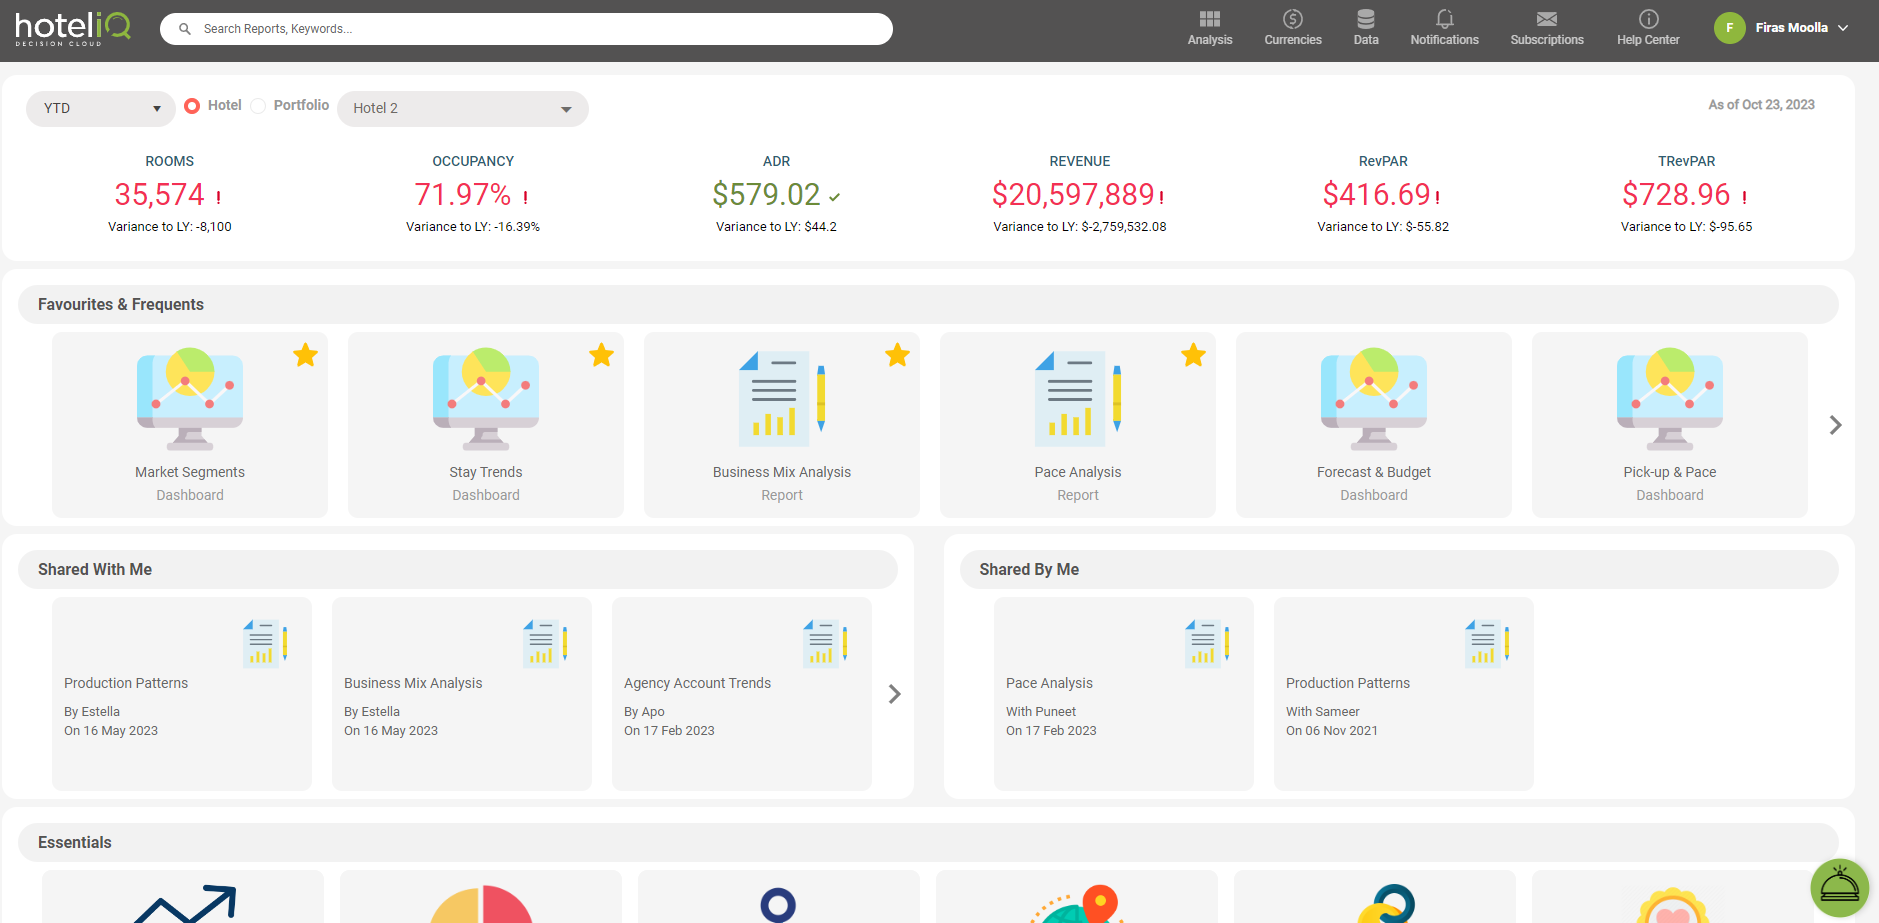The width and height of the screenshot is (1879, 923).
Task: Open Stay Trends dashboard icon
Action: tap(486, 400)
